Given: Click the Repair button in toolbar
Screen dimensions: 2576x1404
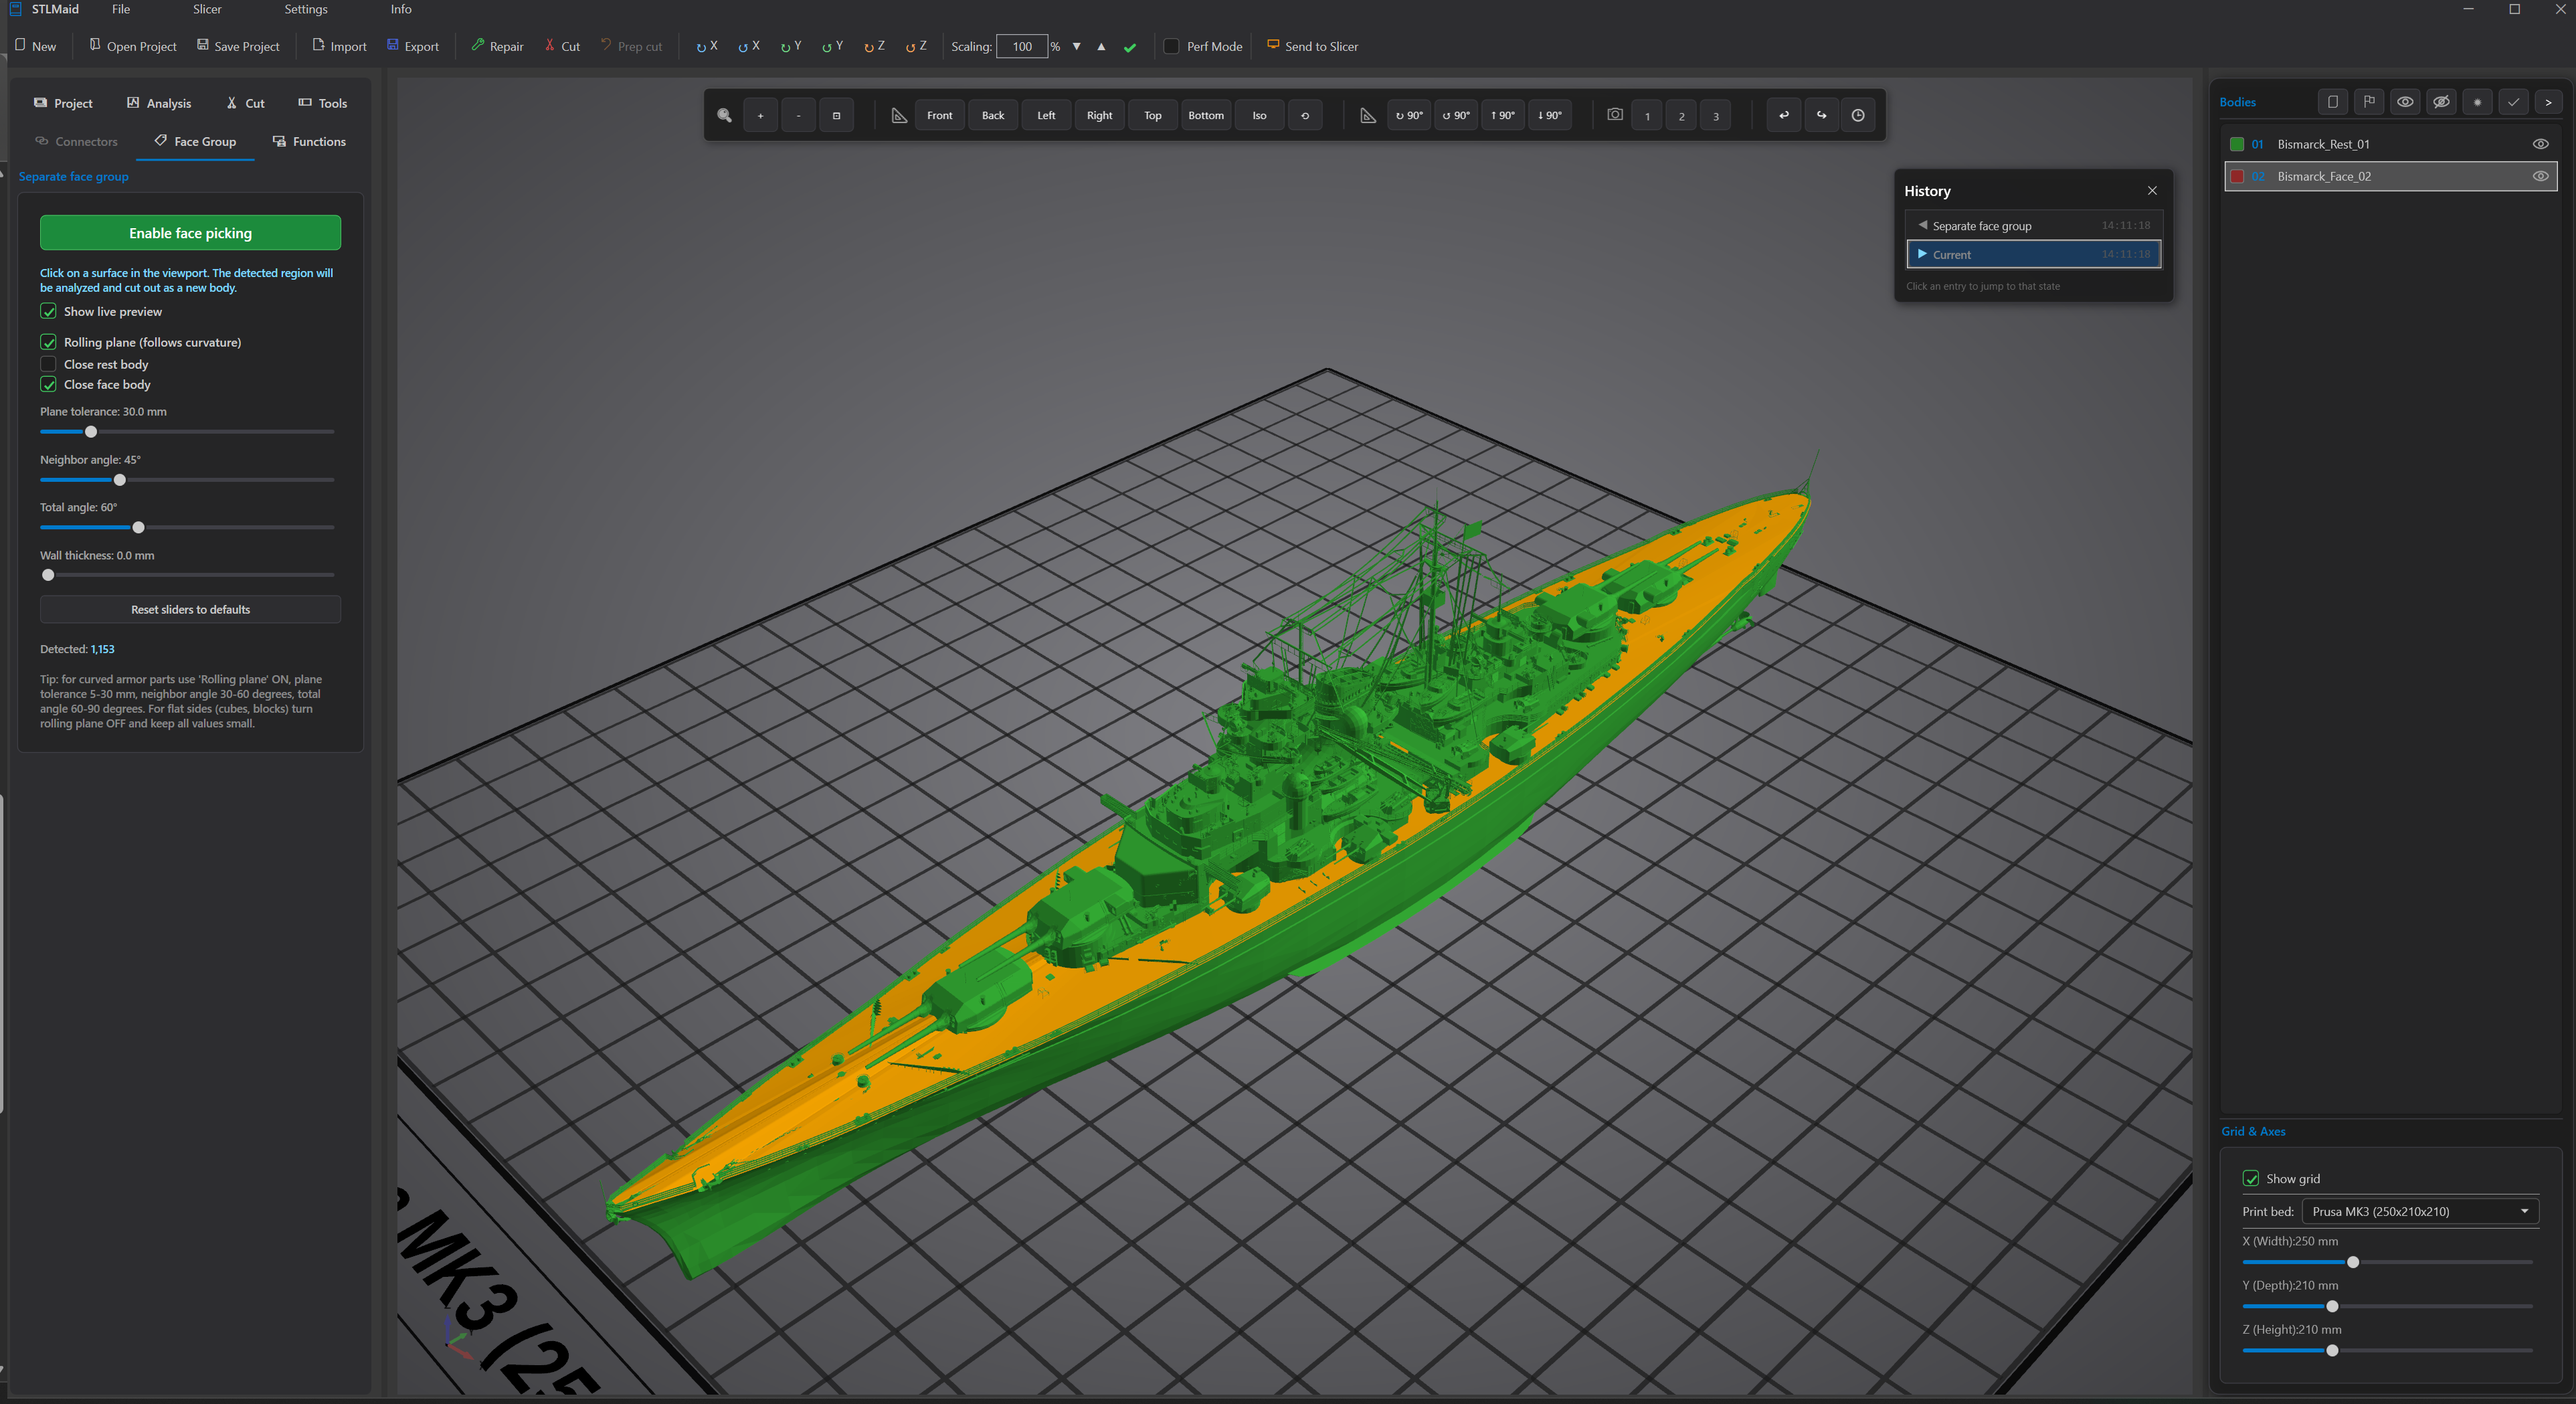Looking at the screenshot, I should (498, 46).
